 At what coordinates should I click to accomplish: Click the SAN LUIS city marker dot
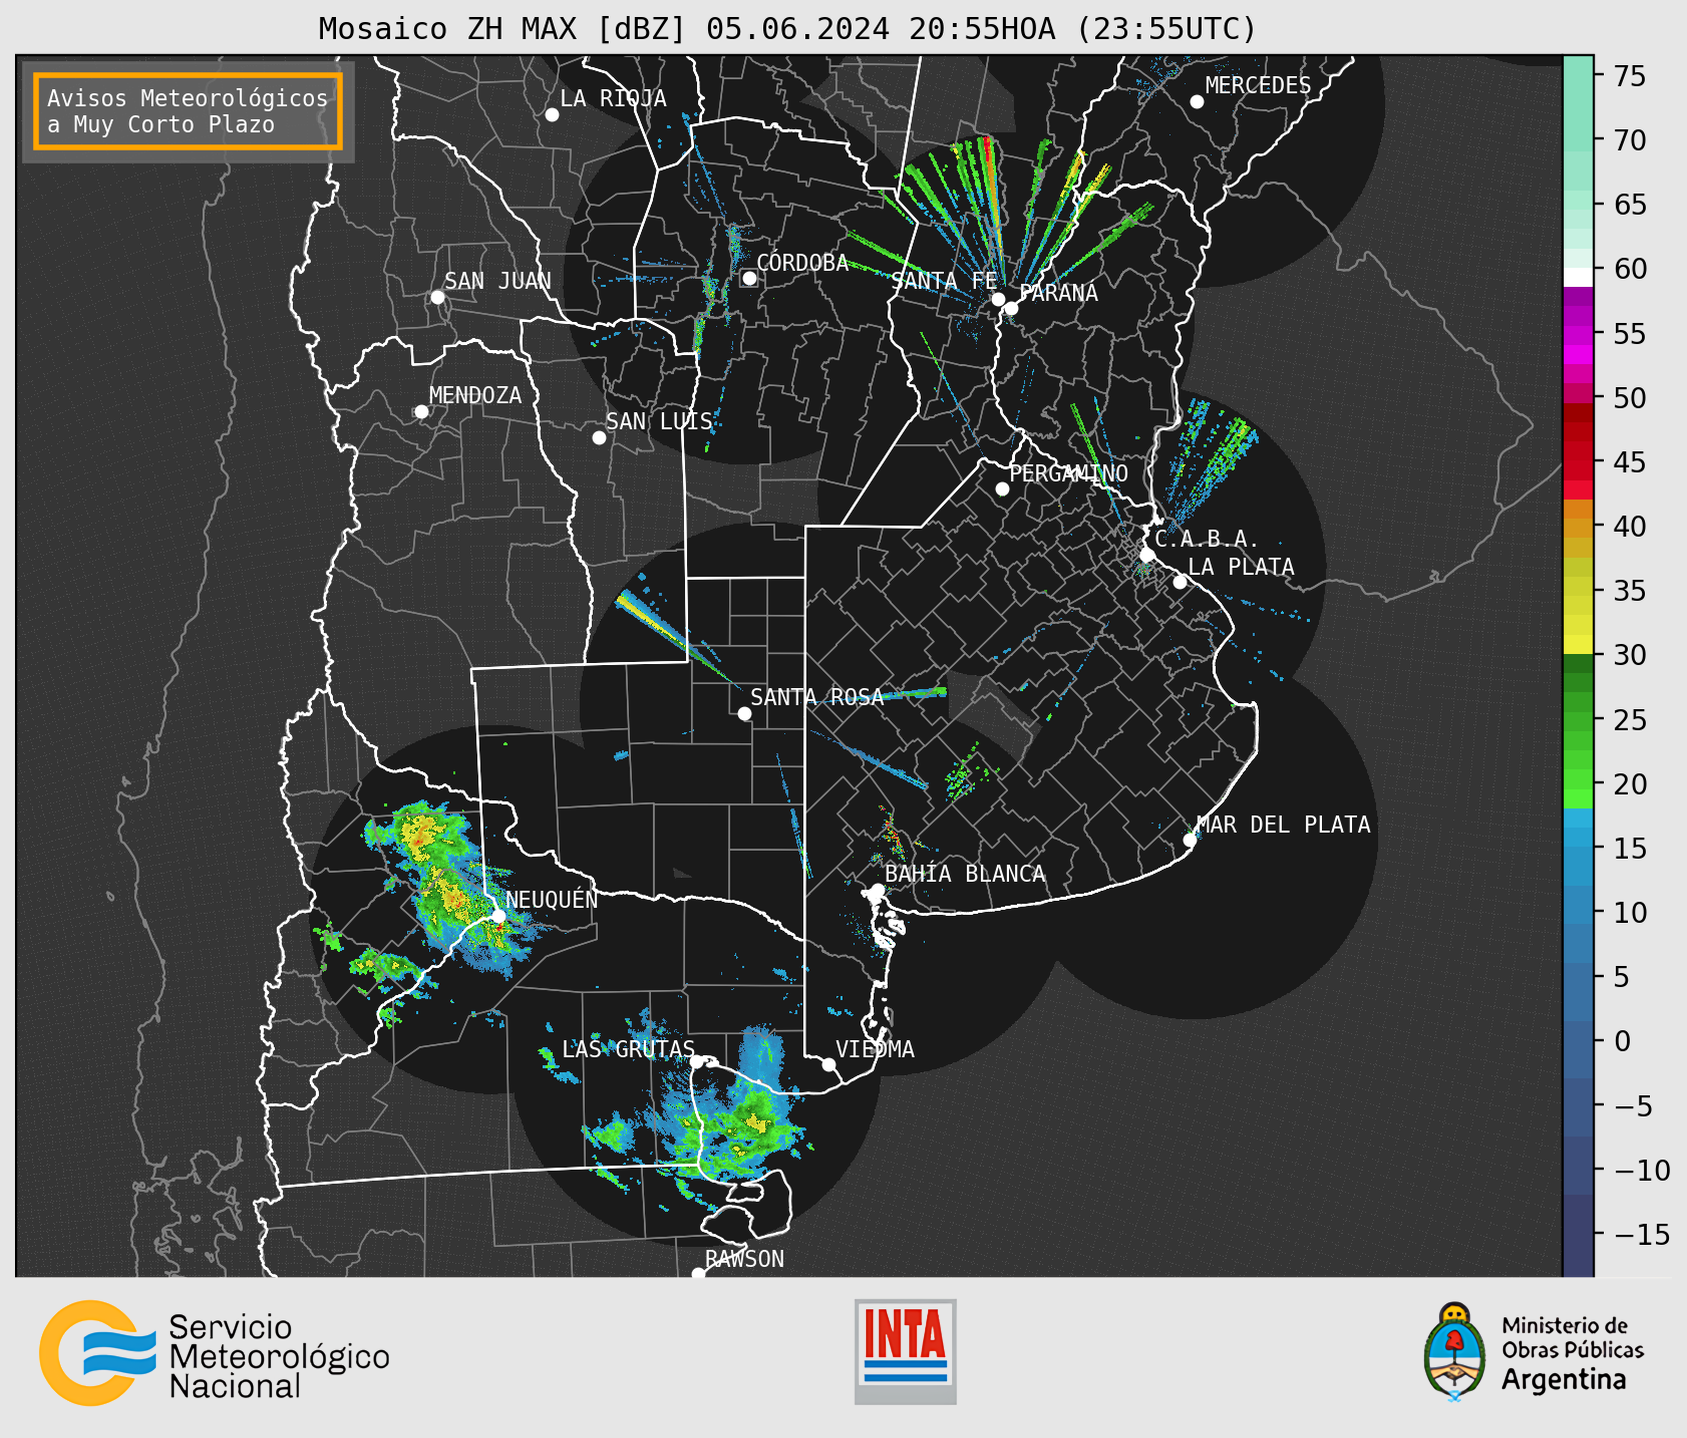tap(599, 438)
